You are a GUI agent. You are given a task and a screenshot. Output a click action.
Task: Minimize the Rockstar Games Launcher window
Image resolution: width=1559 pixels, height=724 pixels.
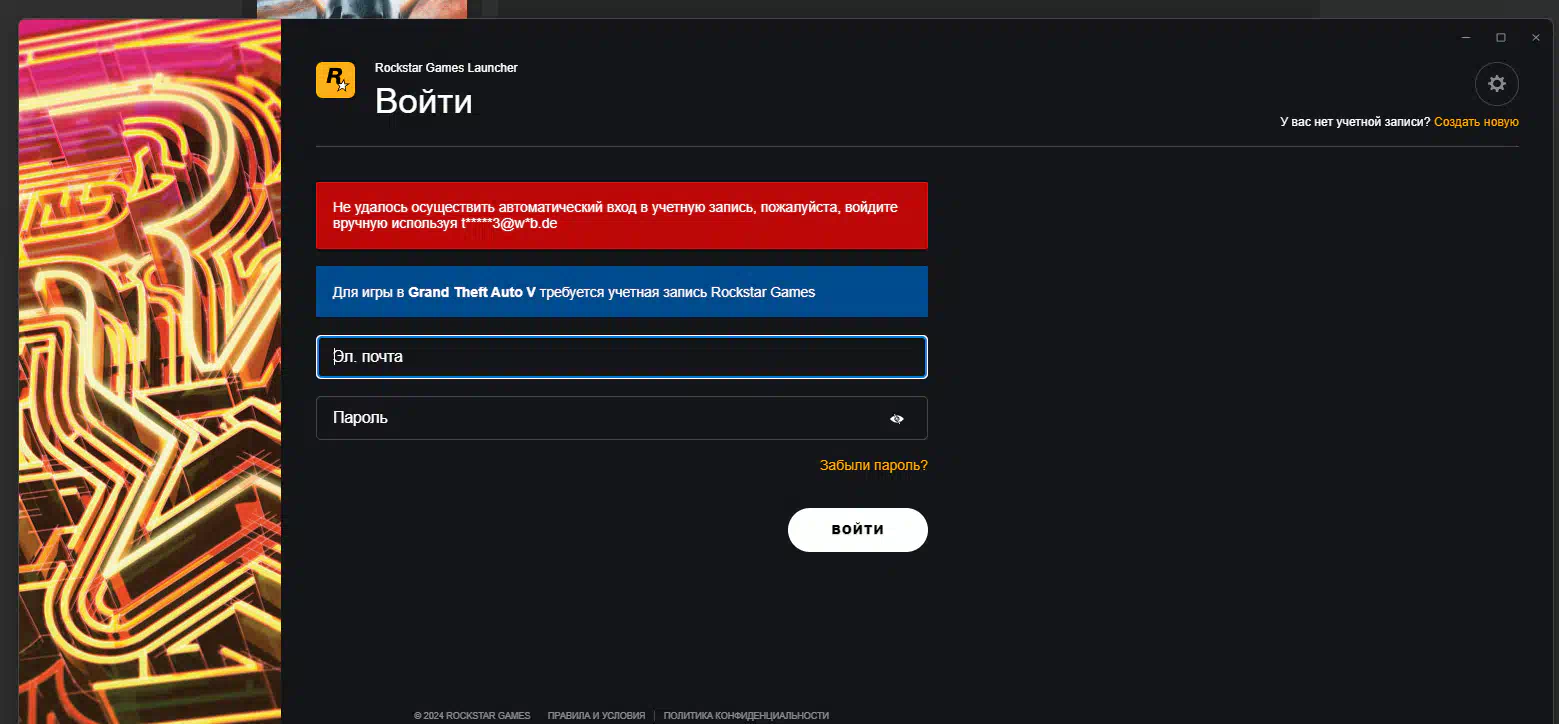point(1466,38)
